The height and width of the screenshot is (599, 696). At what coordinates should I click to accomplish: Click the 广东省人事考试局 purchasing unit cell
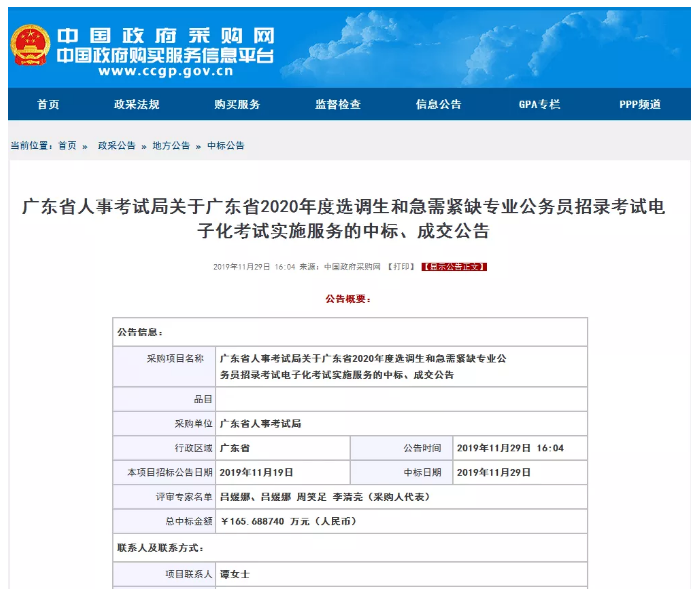pyautogui.click(x=401, y=424)
